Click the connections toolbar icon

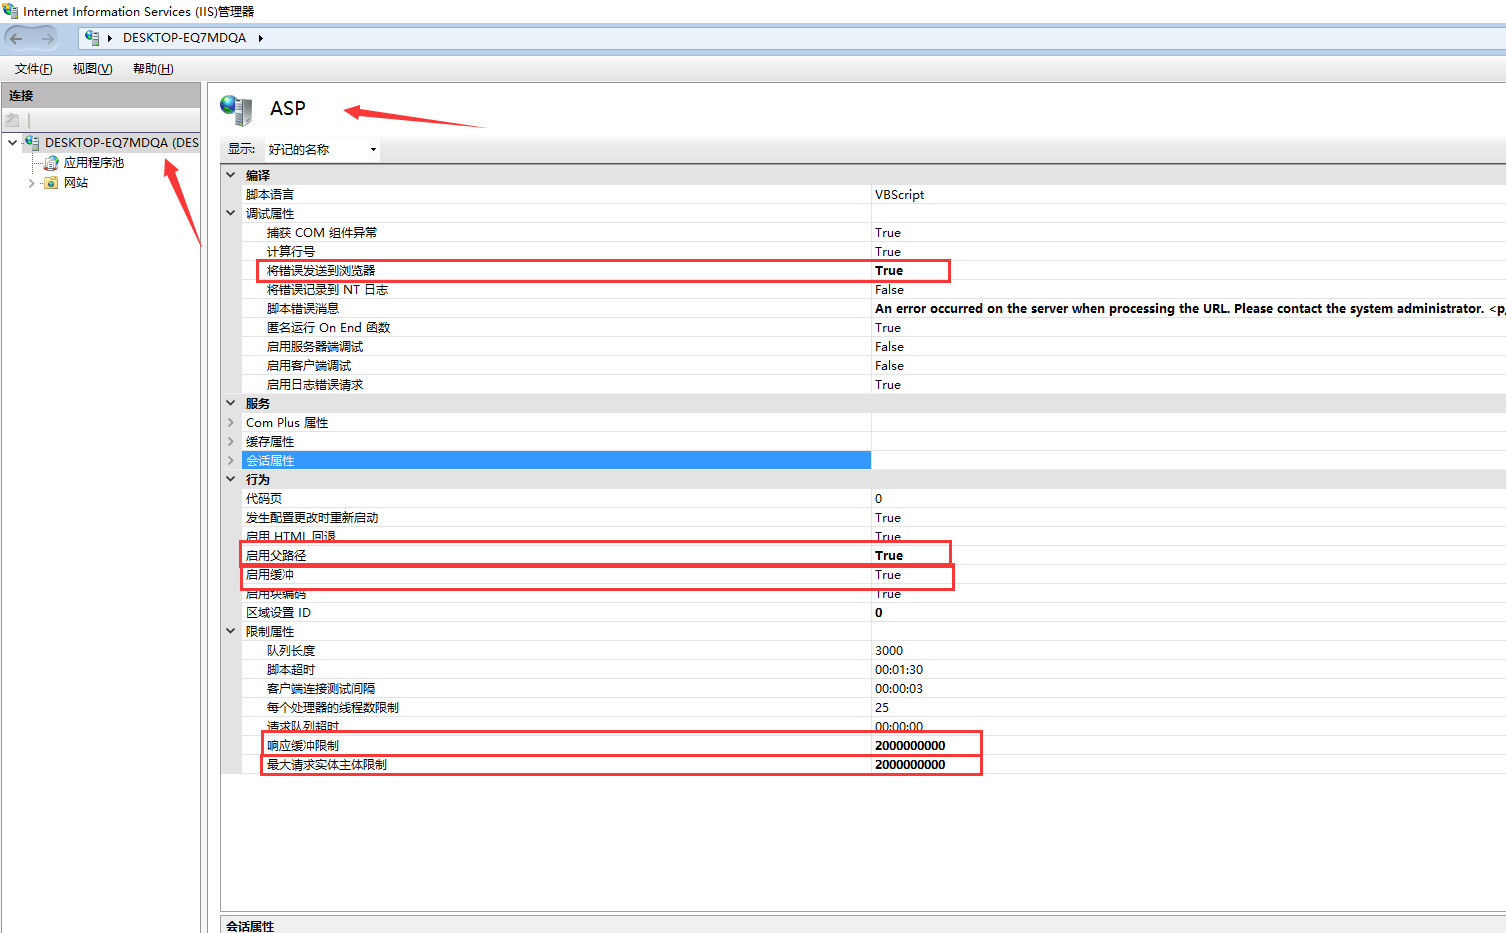click(x=13, y=120)
